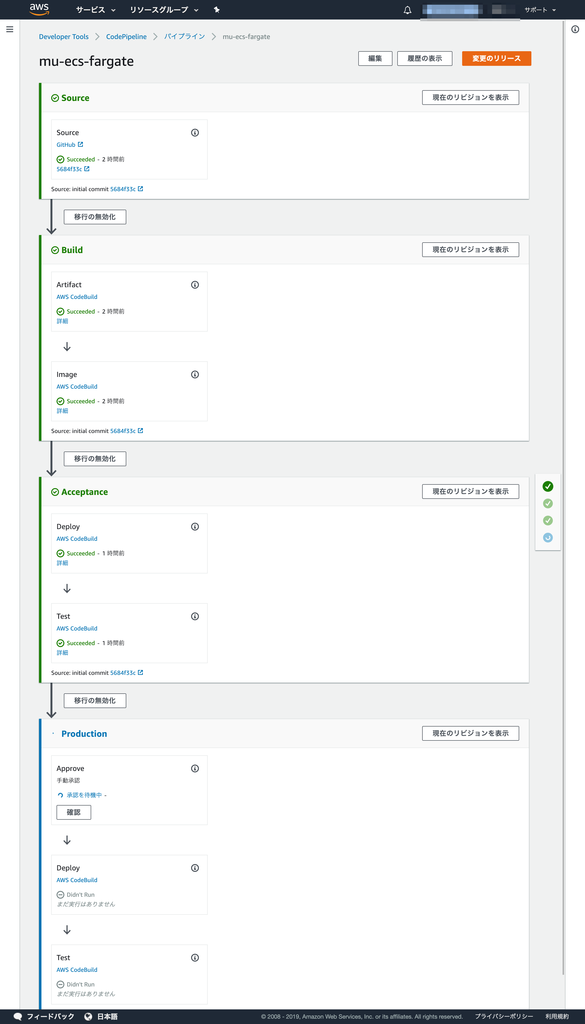The width and height of the screenshot is (585, 1024).
Task: Show info for the Acceptance Test action
Action: (195, 616)
